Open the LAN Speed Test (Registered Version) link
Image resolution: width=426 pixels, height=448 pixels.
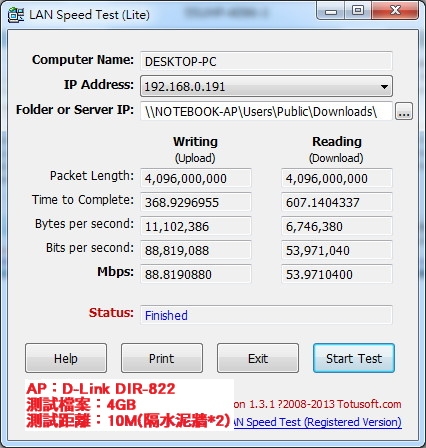pyautogui.click(x=318, y=422)
